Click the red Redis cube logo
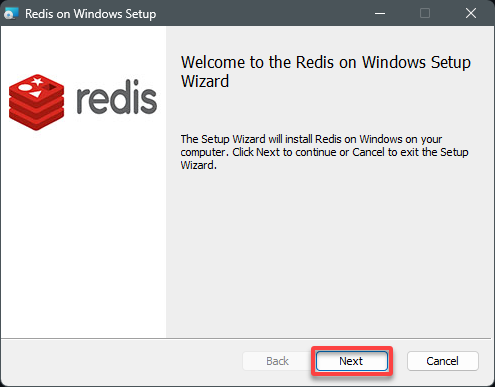The image size is (495, 387). click(36, 102)
